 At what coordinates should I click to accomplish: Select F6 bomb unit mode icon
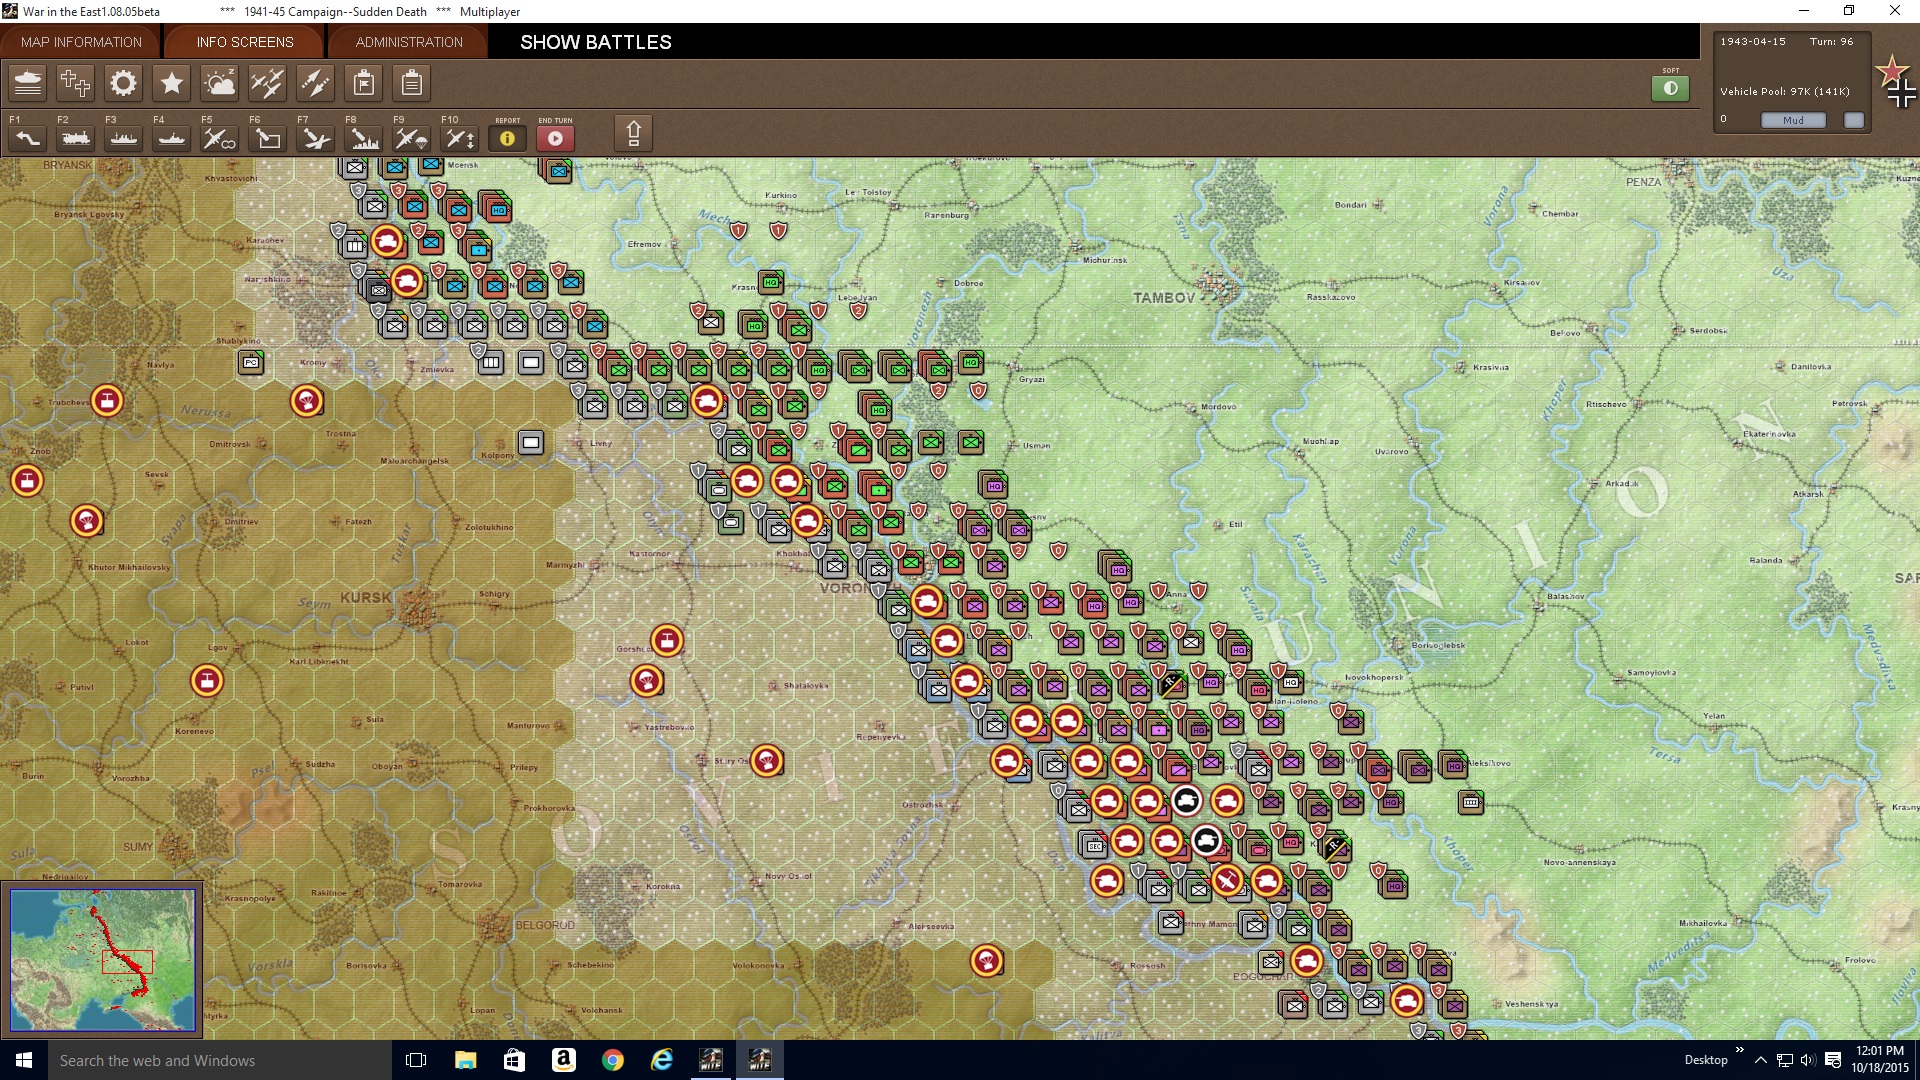(268, 138)
